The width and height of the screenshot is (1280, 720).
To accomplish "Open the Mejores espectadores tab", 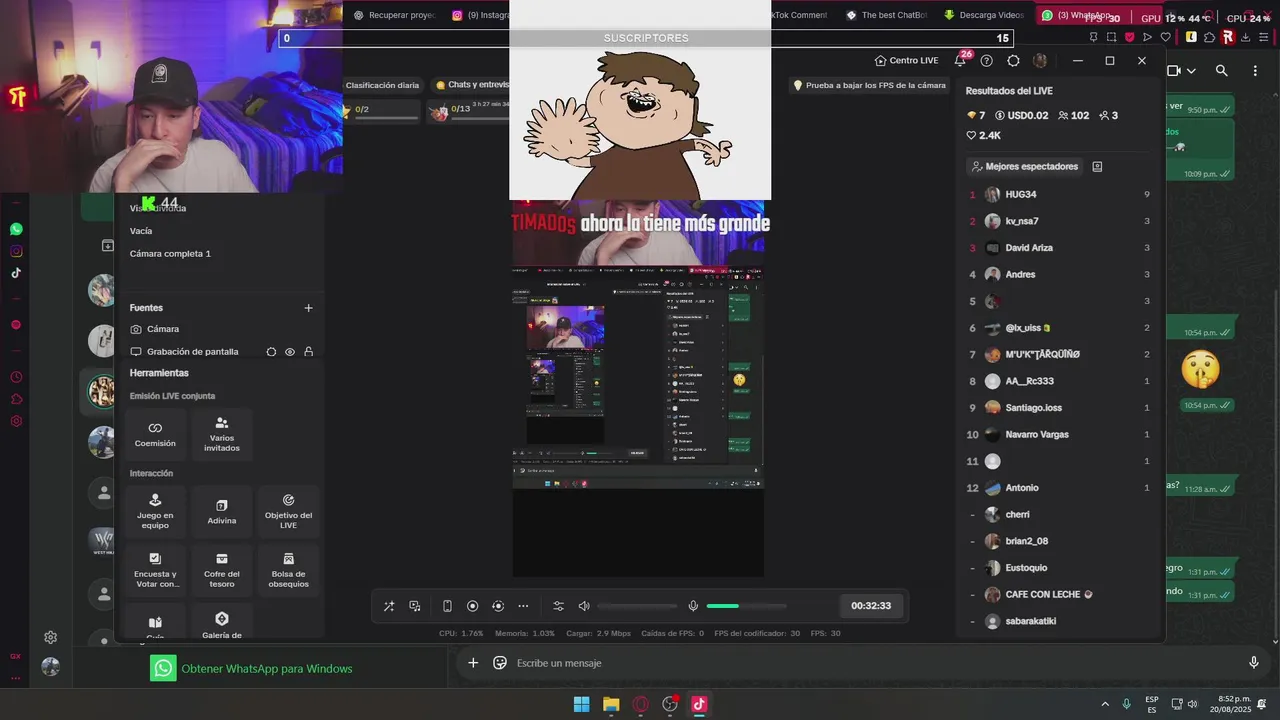I will pos(1024,166).
